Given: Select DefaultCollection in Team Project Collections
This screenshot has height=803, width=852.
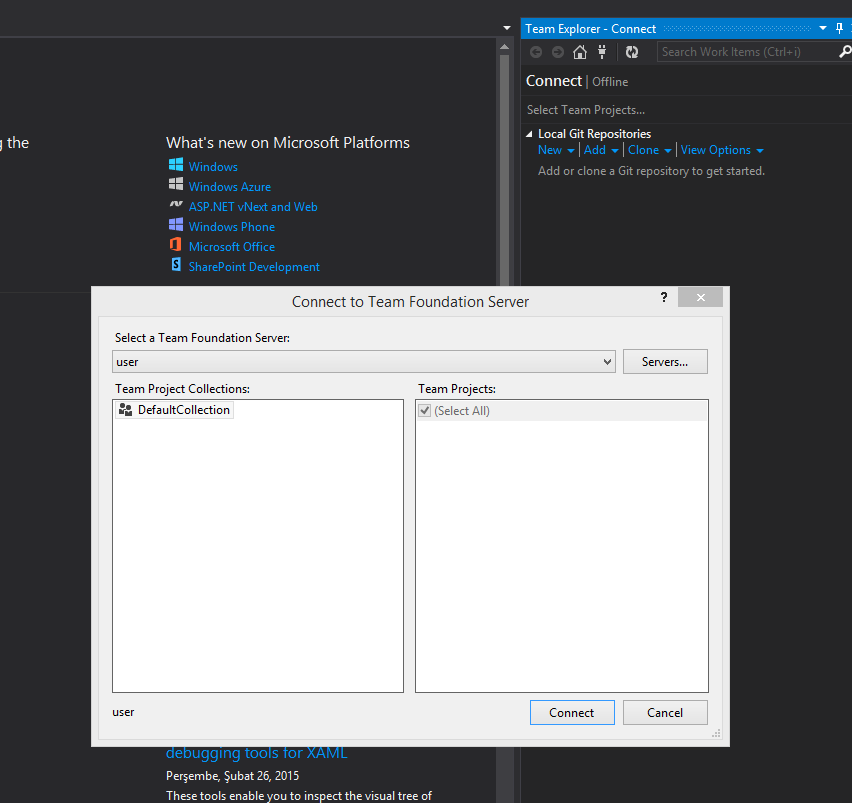Looking at the screenshot, I should 175,410.
